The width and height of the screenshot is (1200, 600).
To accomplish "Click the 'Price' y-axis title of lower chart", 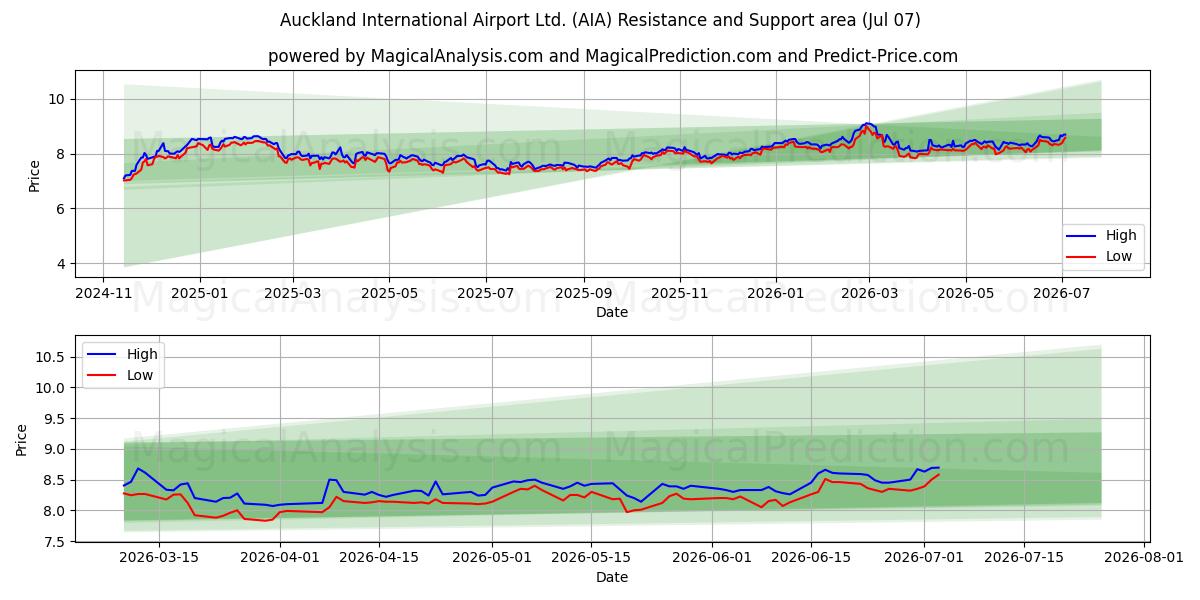I will [x=23, y=440].
